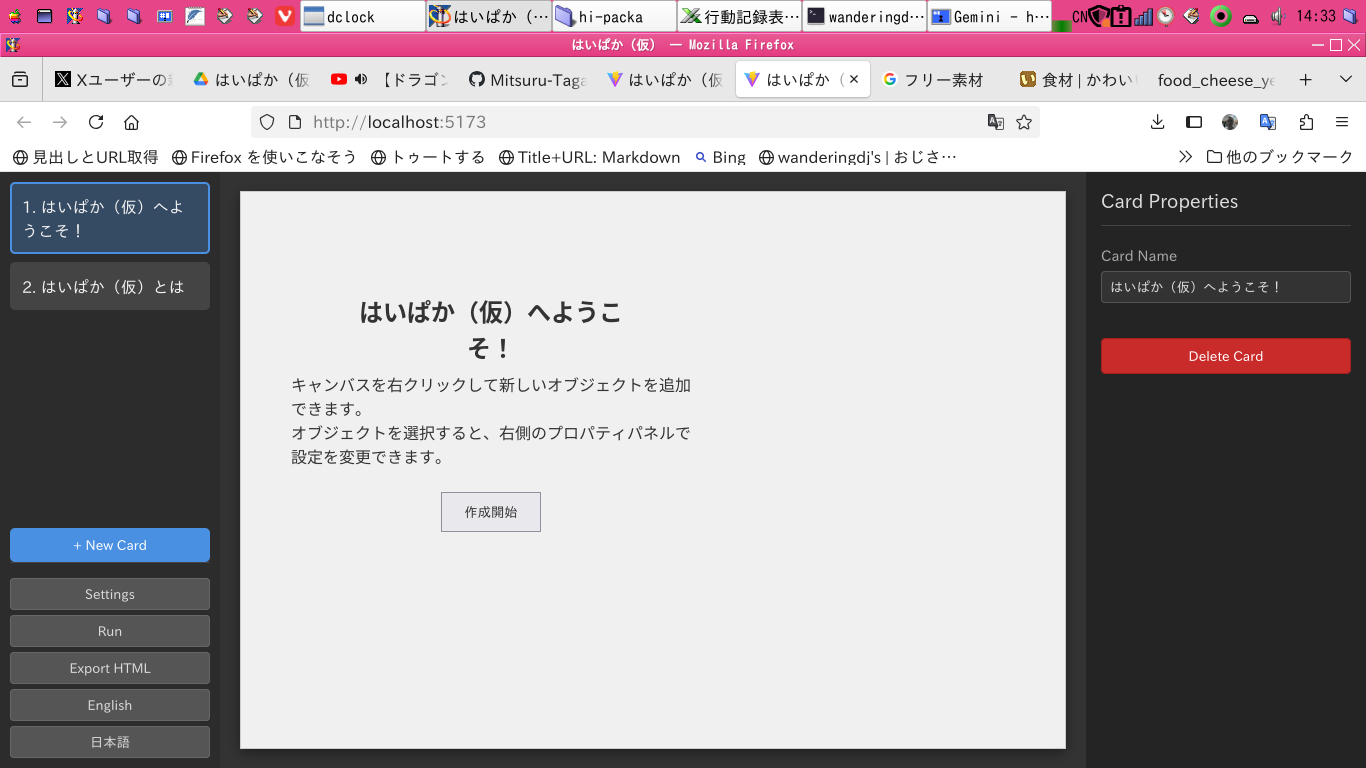The image size is (1366, 768).
Task: Open the network signal bars tray icon
Action: coord(1143,16)
